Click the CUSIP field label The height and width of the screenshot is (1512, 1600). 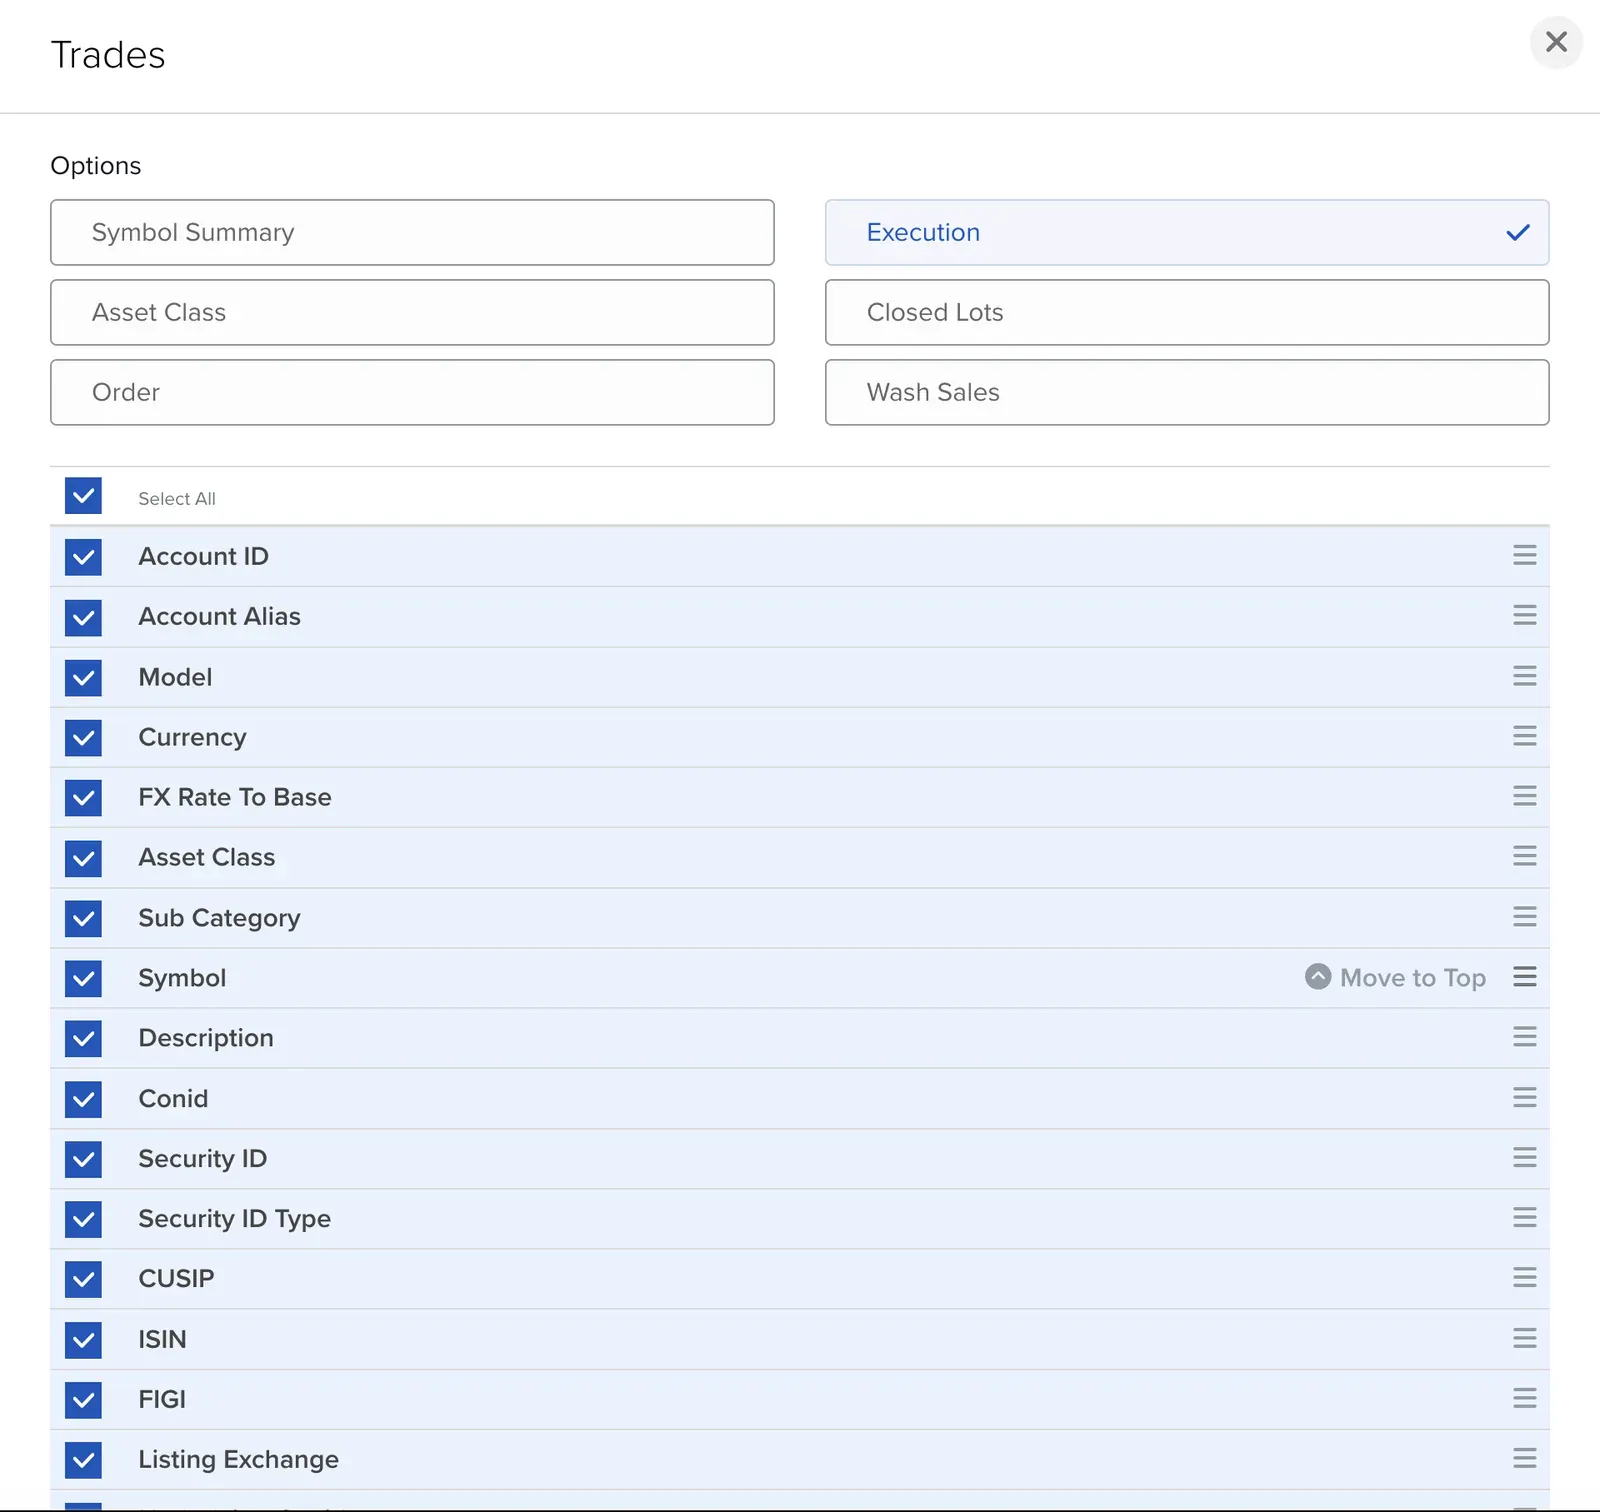[x=176, y=1279]
